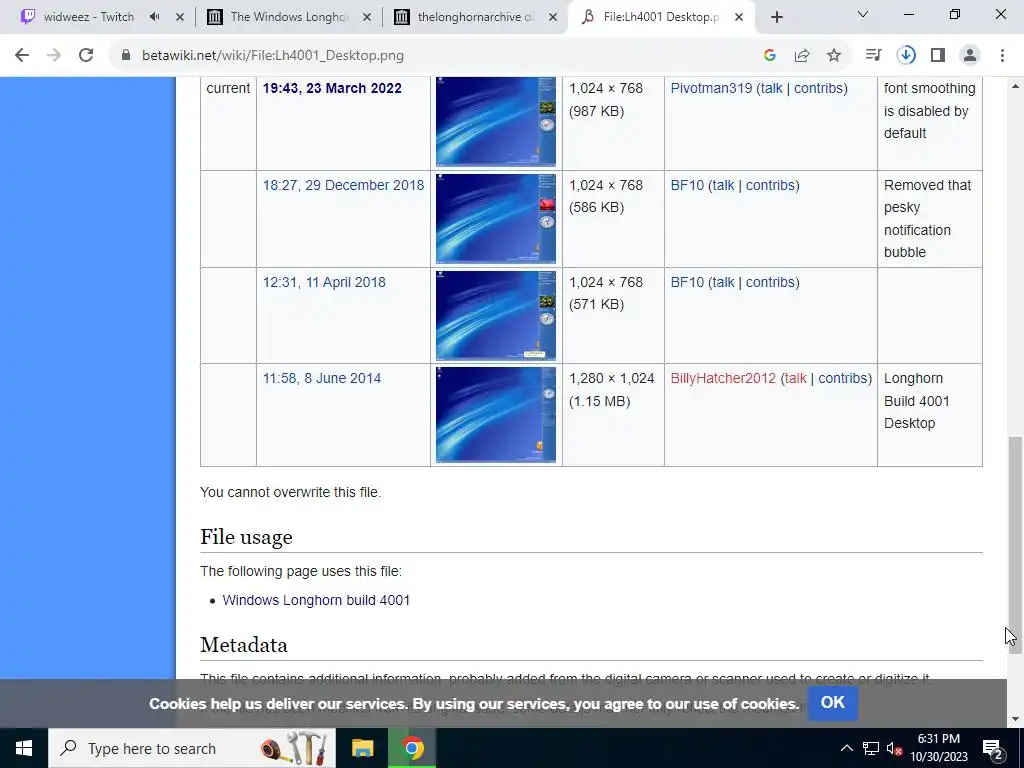This screenshot has height=768, width=1024.
Task: Open Windows Start menu
Action: click(24, 748)
